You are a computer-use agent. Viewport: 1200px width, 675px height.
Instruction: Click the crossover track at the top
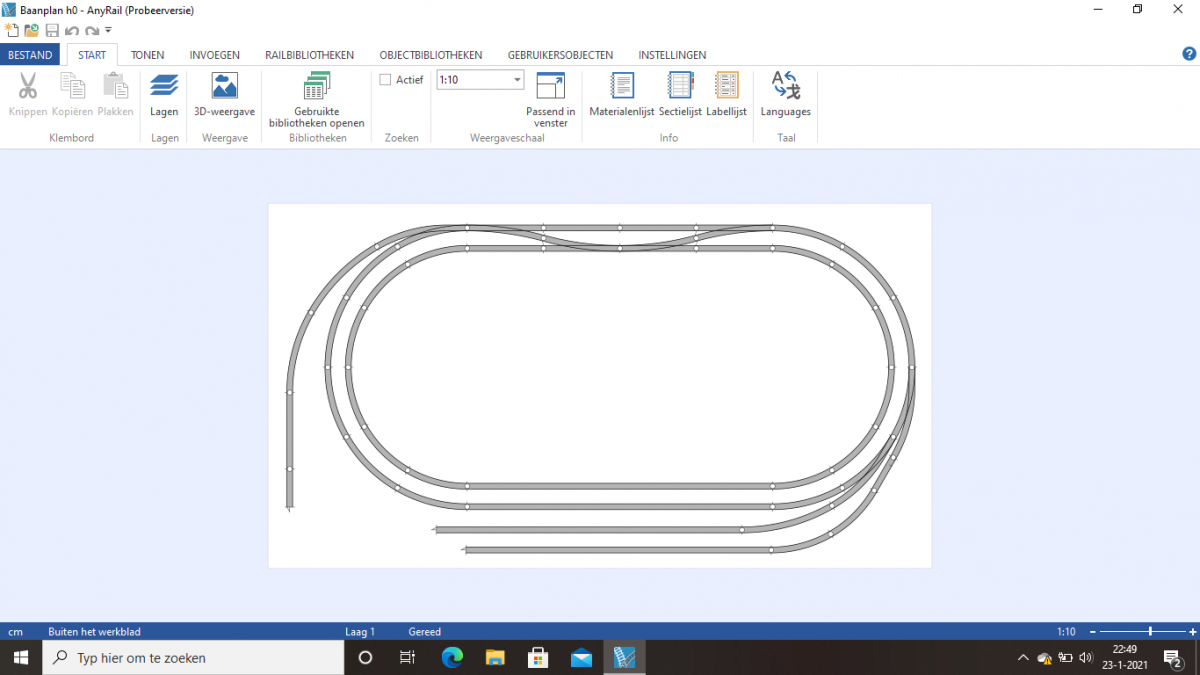click(619, 238)
